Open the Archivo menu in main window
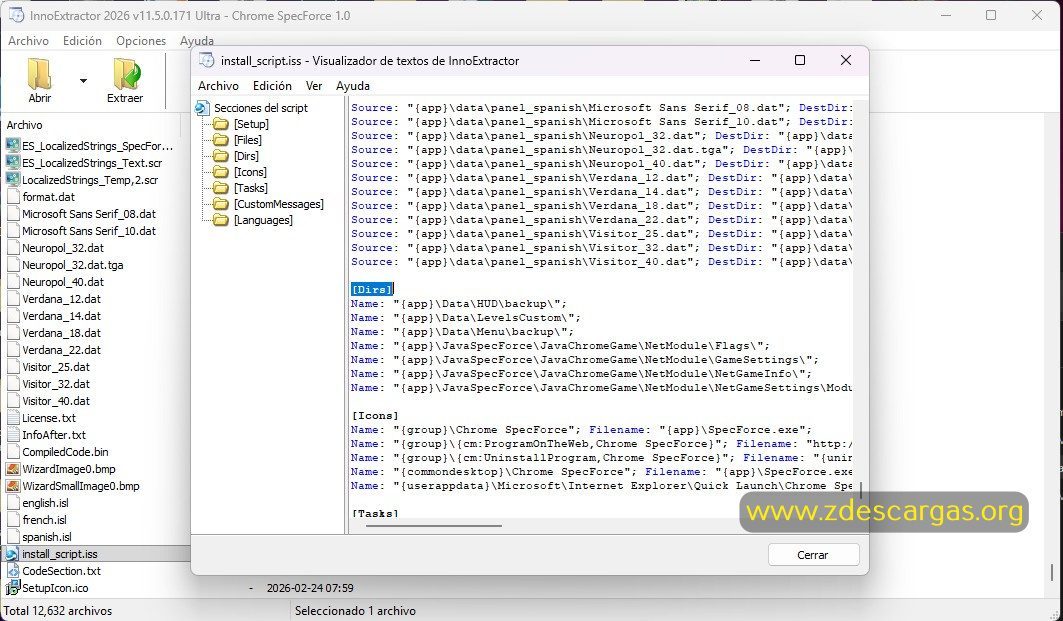 pos(28,41)
